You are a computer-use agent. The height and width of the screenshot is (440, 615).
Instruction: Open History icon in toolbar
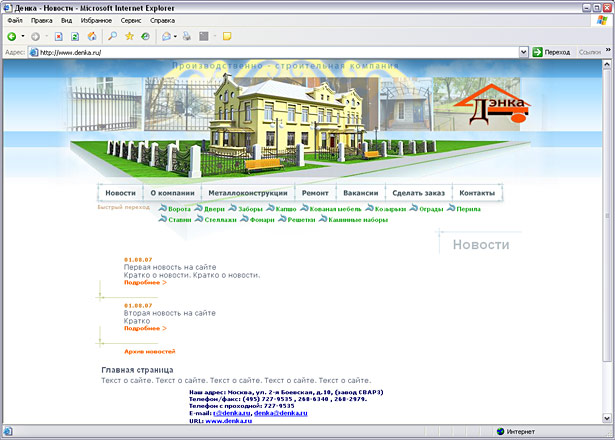pos(146,36)
